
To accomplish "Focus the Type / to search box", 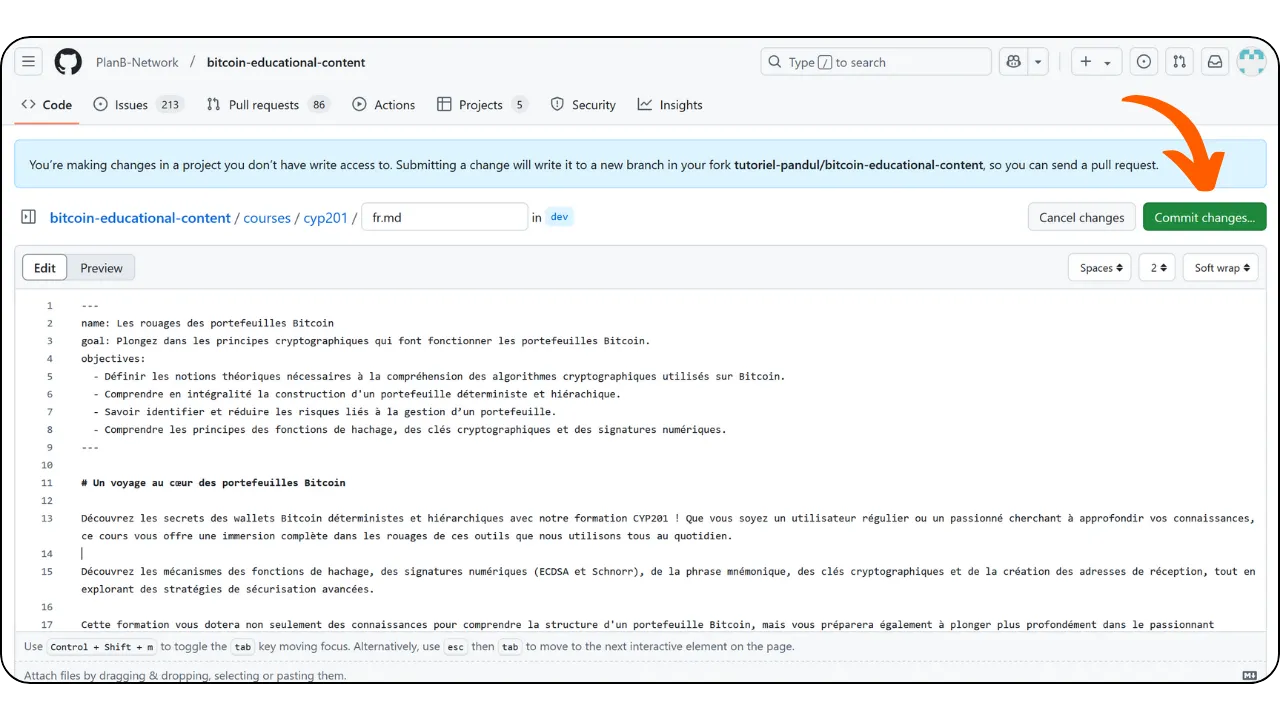I will click(x=876, y=62).
